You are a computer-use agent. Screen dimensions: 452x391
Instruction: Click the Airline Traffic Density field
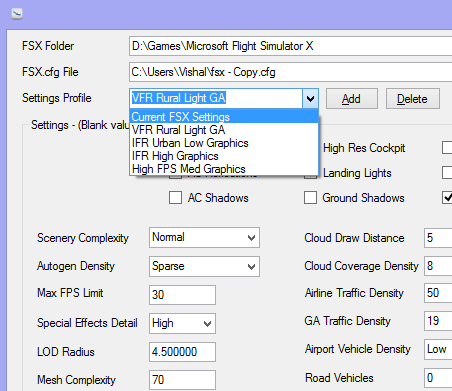pyautogui.click(x=438, y=293)
